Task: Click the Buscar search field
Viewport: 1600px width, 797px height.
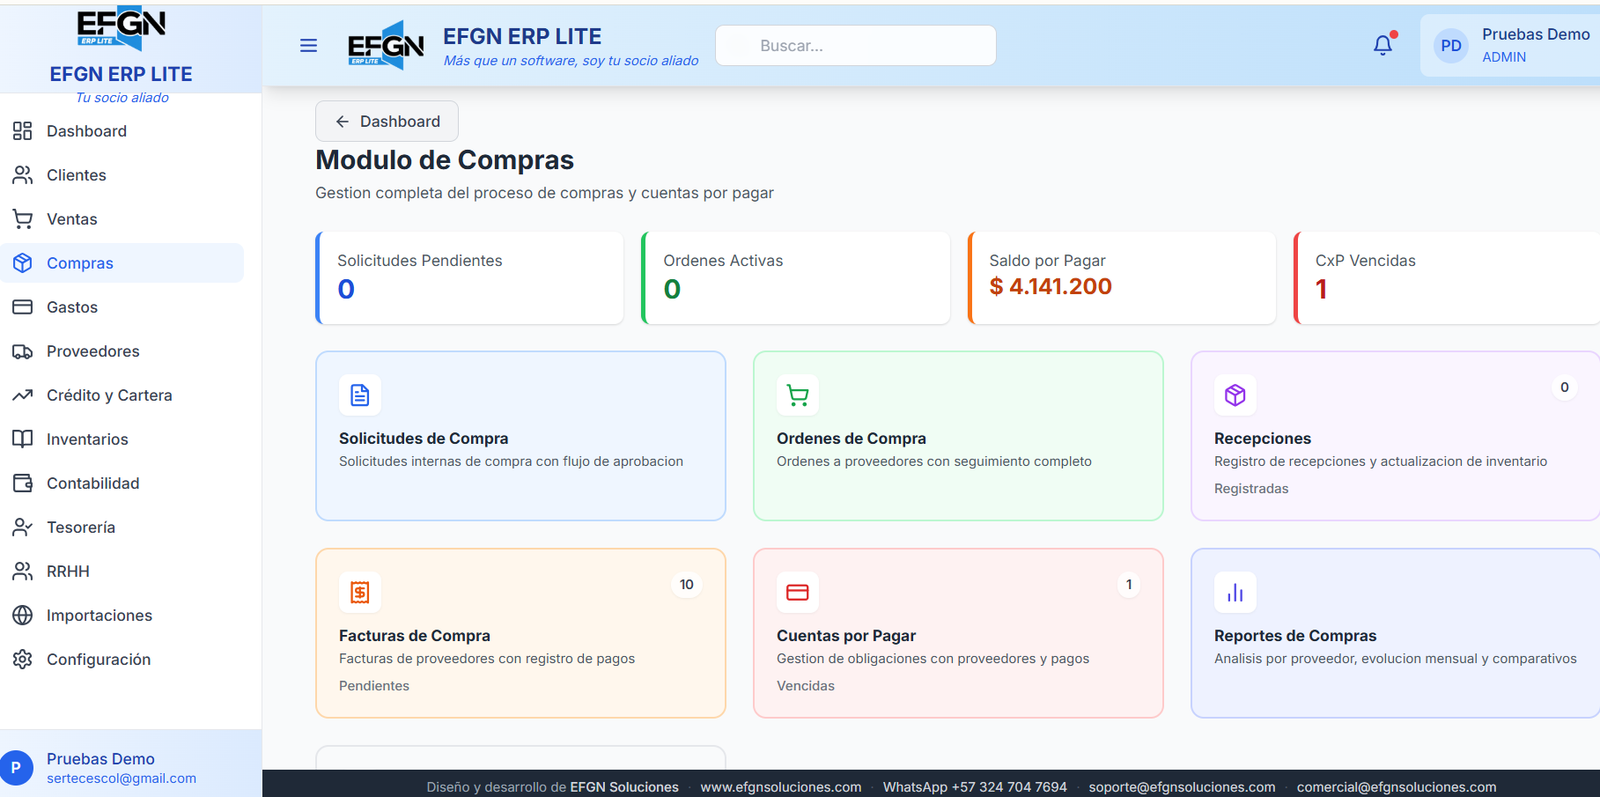Action: pyautogui.click(x=856, y=46)
